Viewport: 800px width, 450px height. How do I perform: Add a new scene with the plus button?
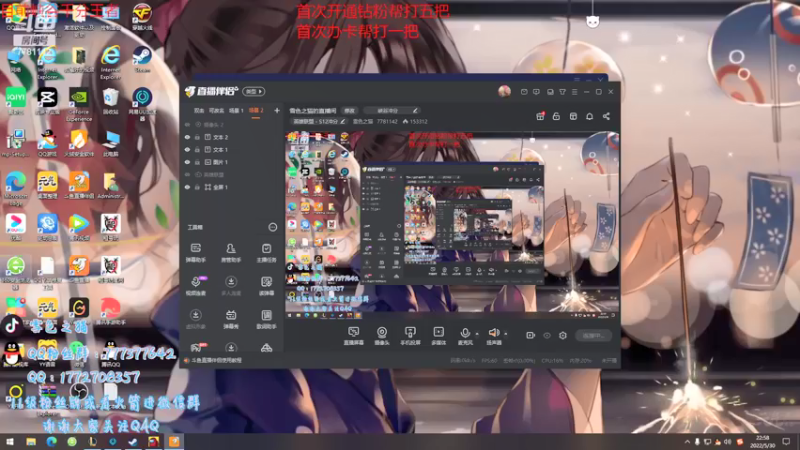[x=277, y=110]
